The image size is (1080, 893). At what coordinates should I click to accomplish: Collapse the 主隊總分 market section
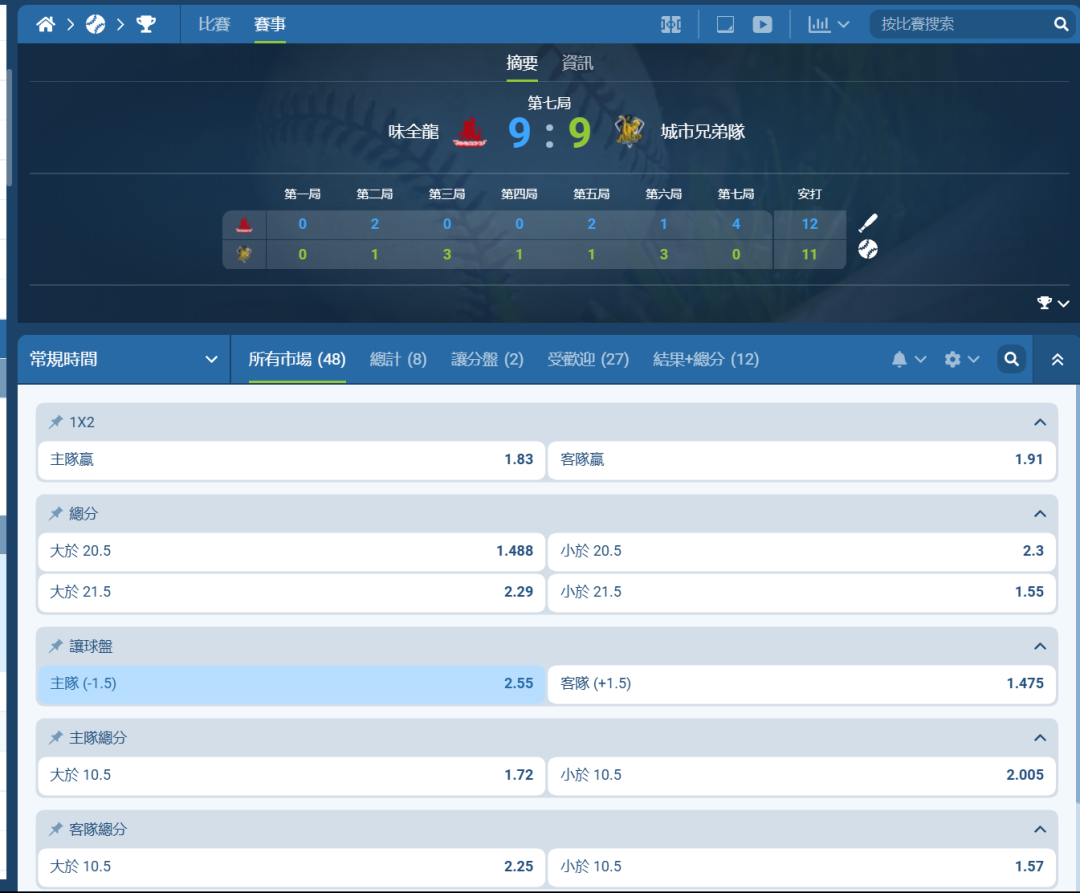(1040, 737)
